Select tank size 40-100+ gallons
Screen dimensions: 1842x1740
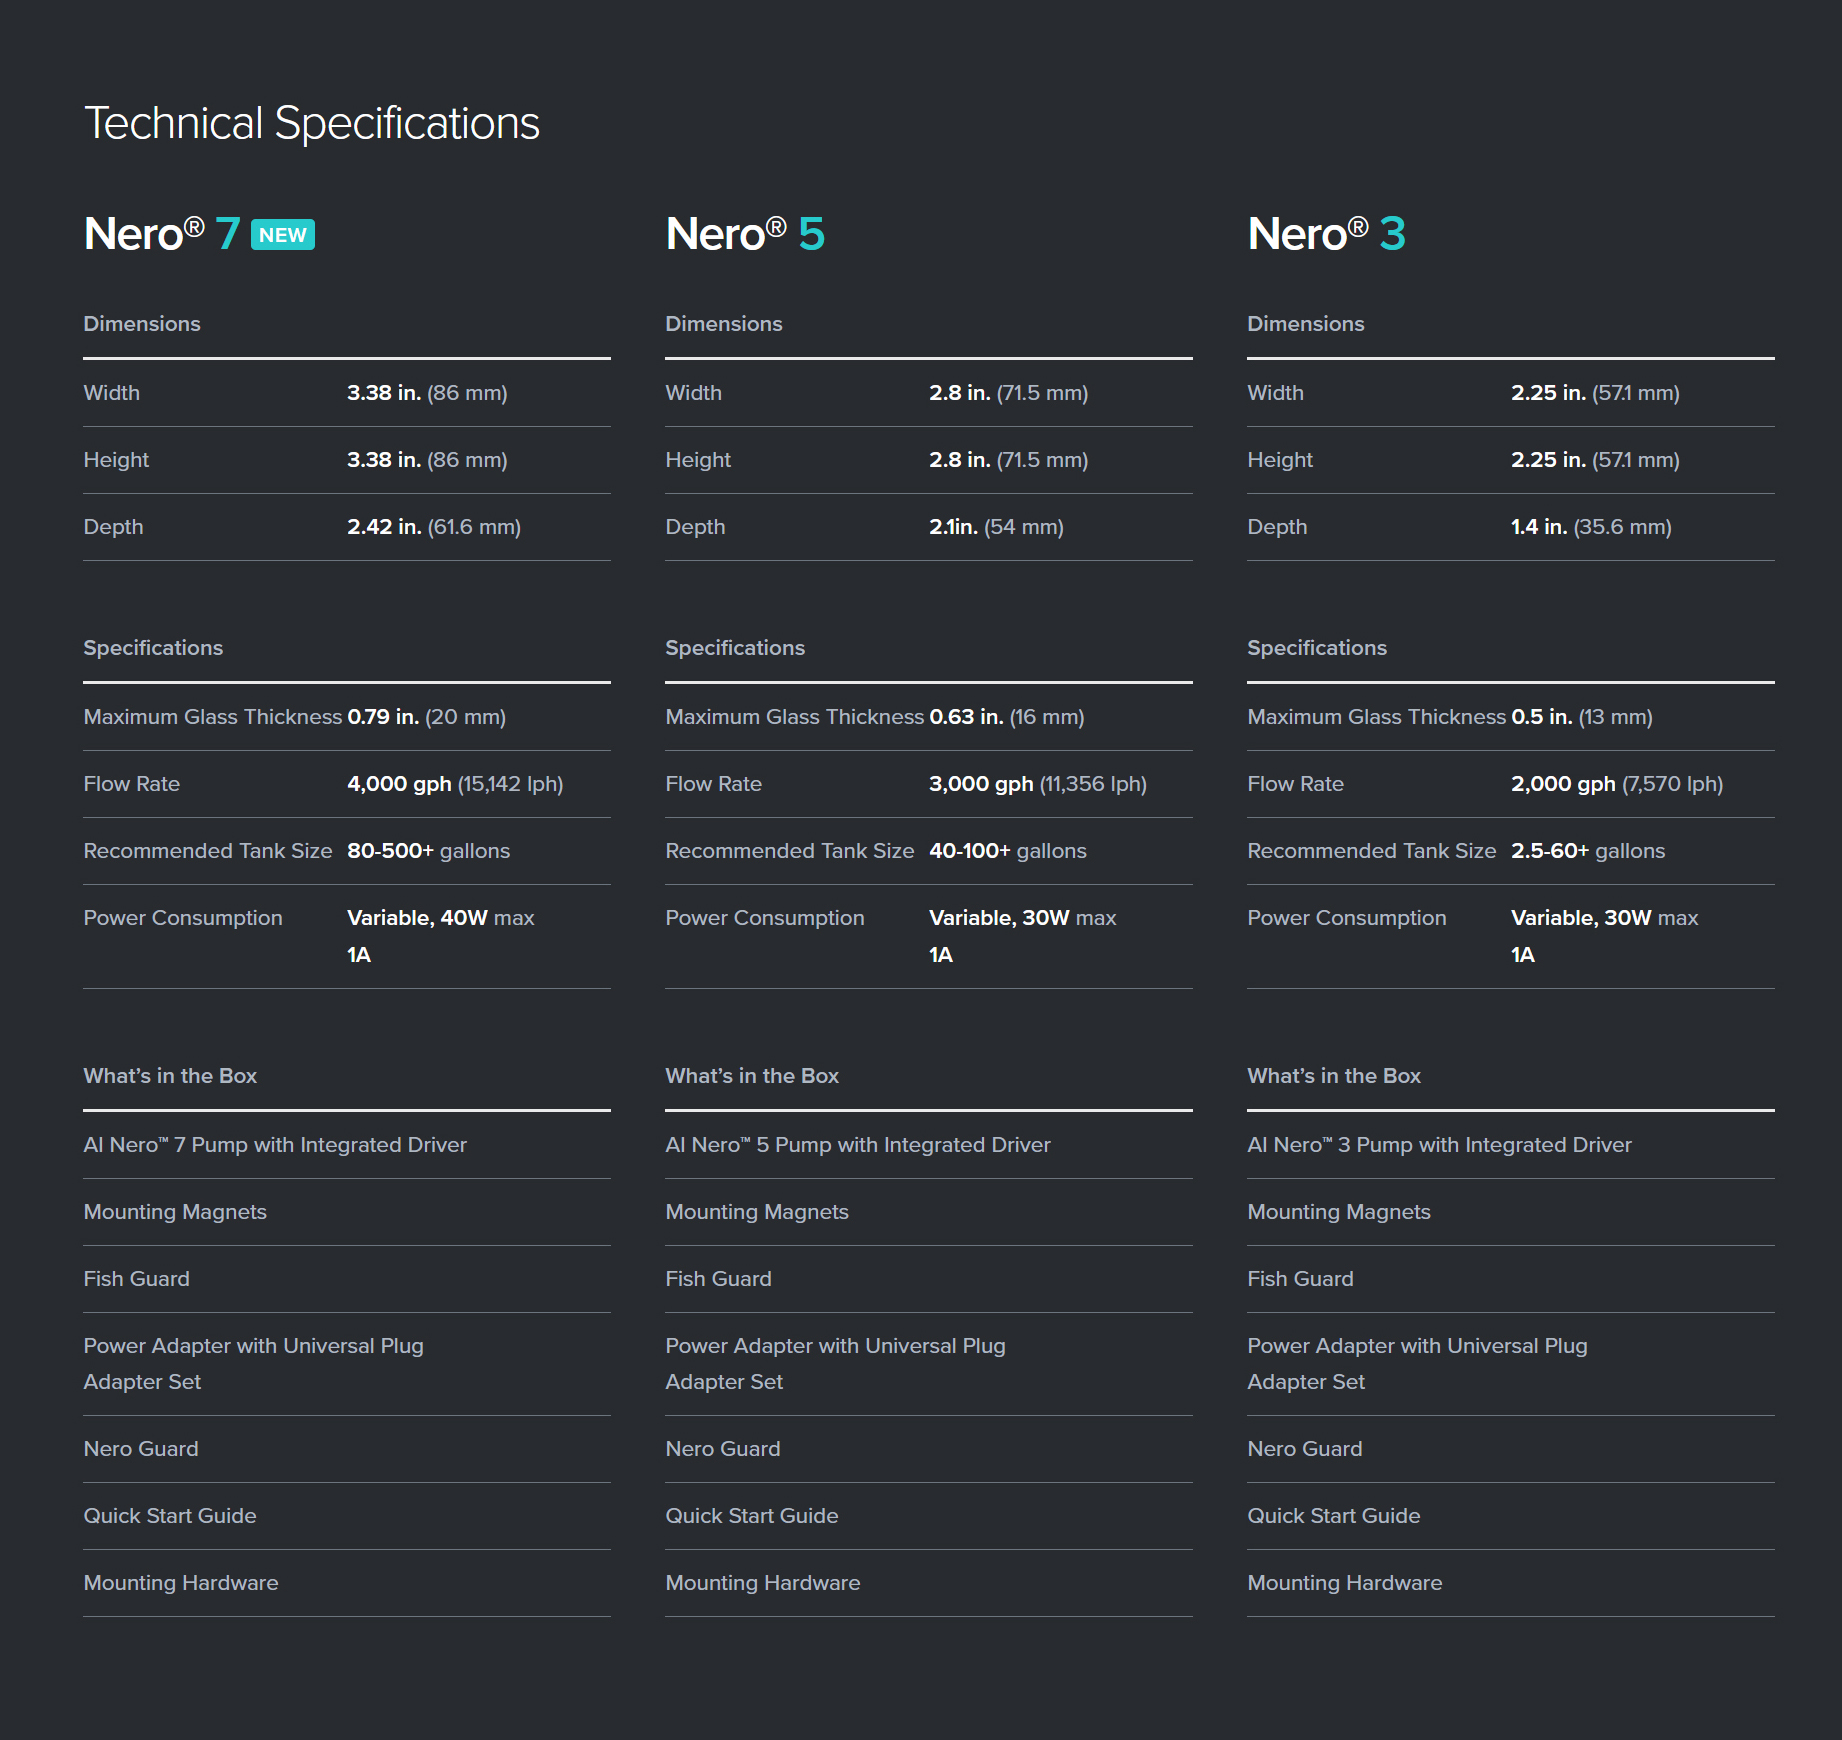tap(1008, 851)
